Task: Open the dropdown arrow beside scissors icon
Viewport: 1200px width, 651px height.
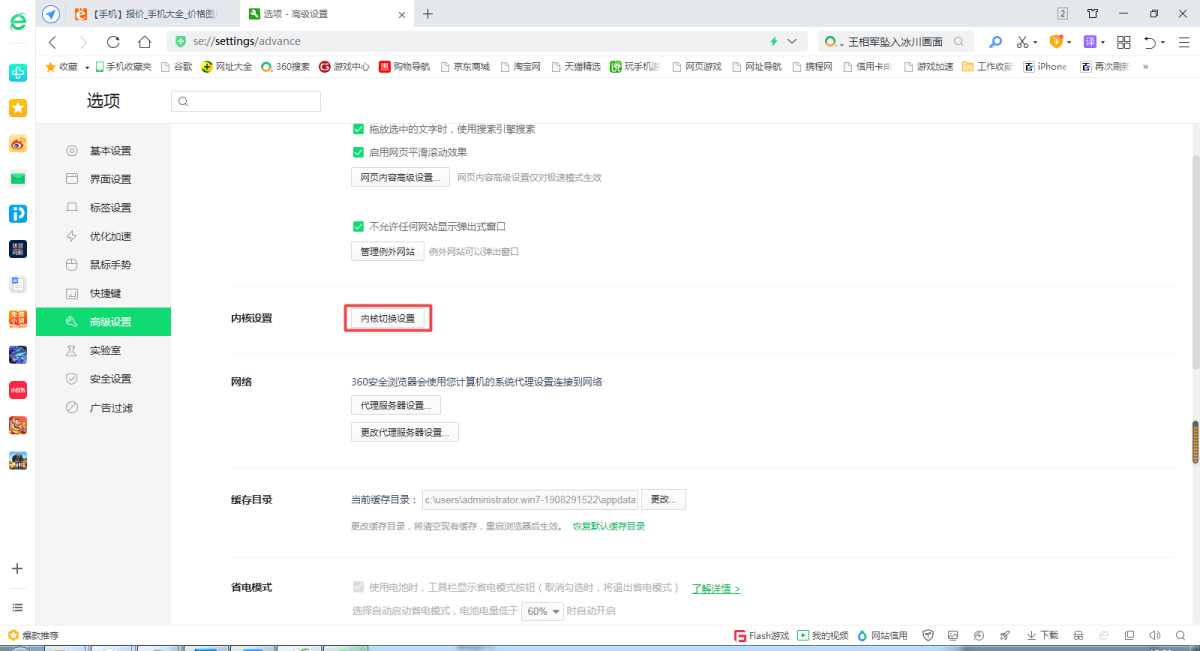Action: click(1035, 42)
